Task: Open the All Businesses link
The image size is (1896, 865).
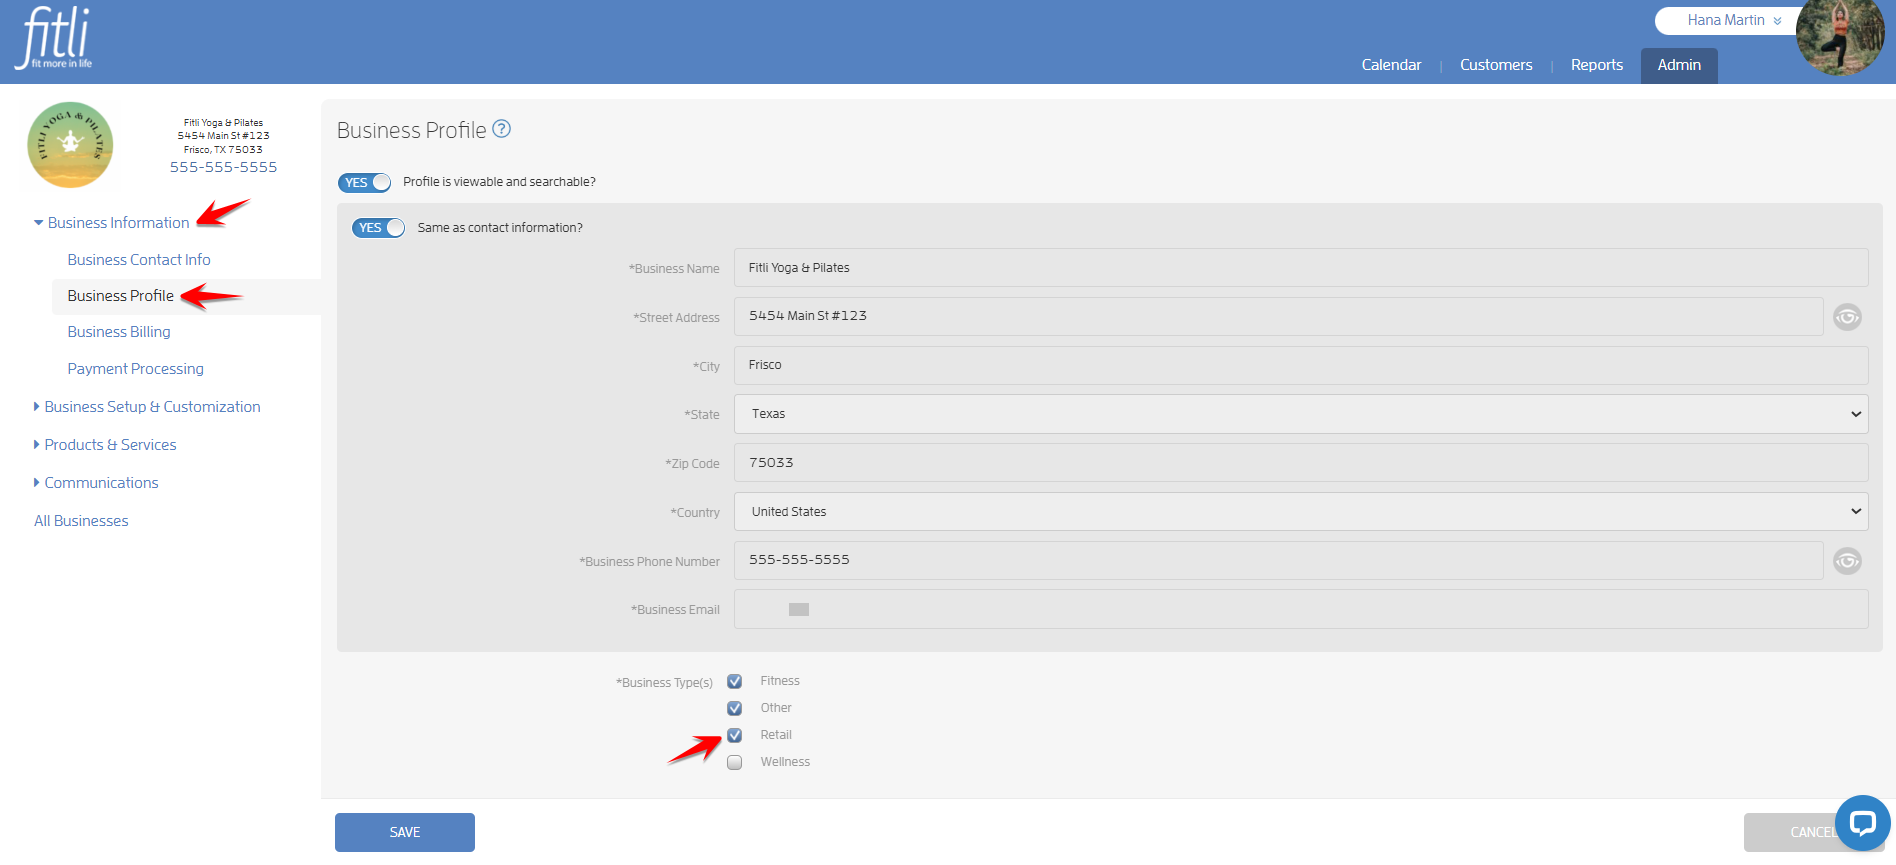Action: point(81,521)
